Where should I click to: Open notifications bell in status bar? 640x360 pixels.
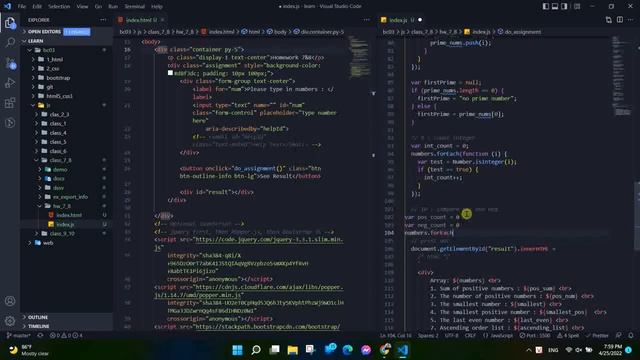point(631,336)
